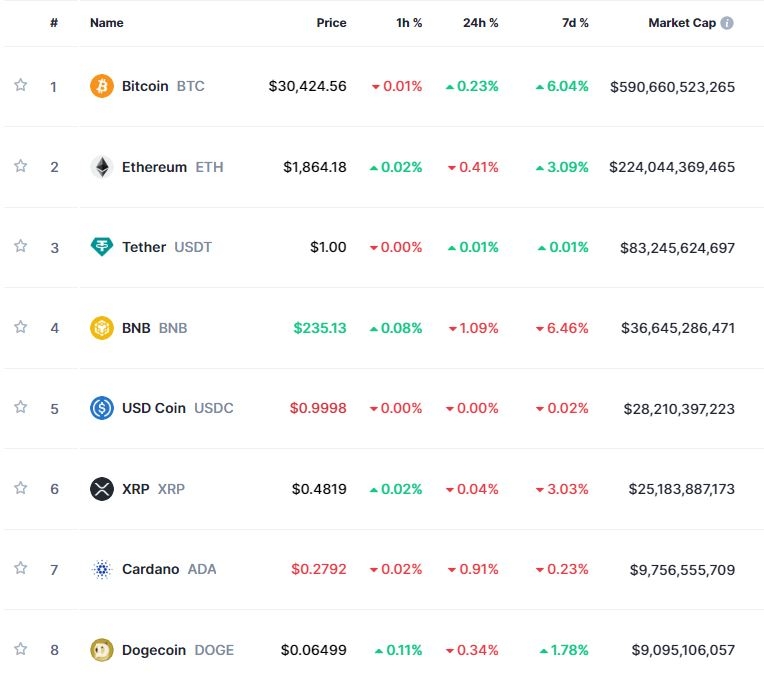
Task: Sort by the Name column header
Action: (106, 23)
